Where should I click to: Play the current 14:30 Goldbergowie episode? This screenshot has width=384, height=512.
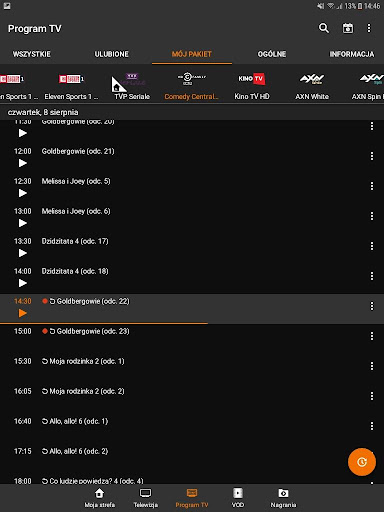pos(22,313)
